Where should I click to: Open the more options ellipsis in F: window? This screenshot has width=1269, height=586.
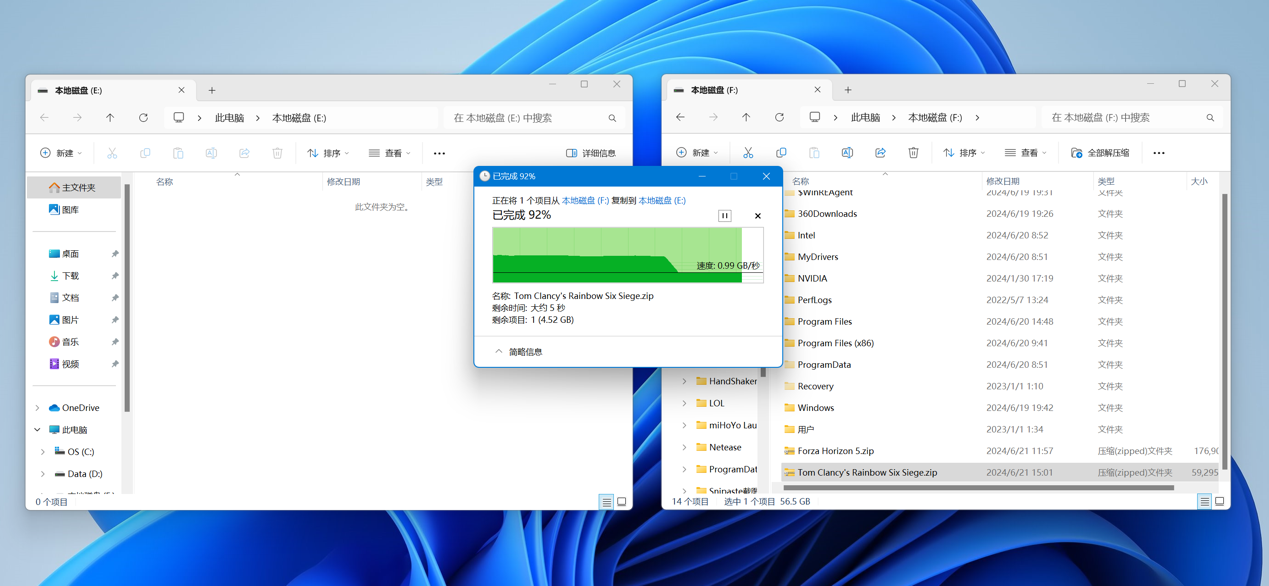[x=1159, y=153]
